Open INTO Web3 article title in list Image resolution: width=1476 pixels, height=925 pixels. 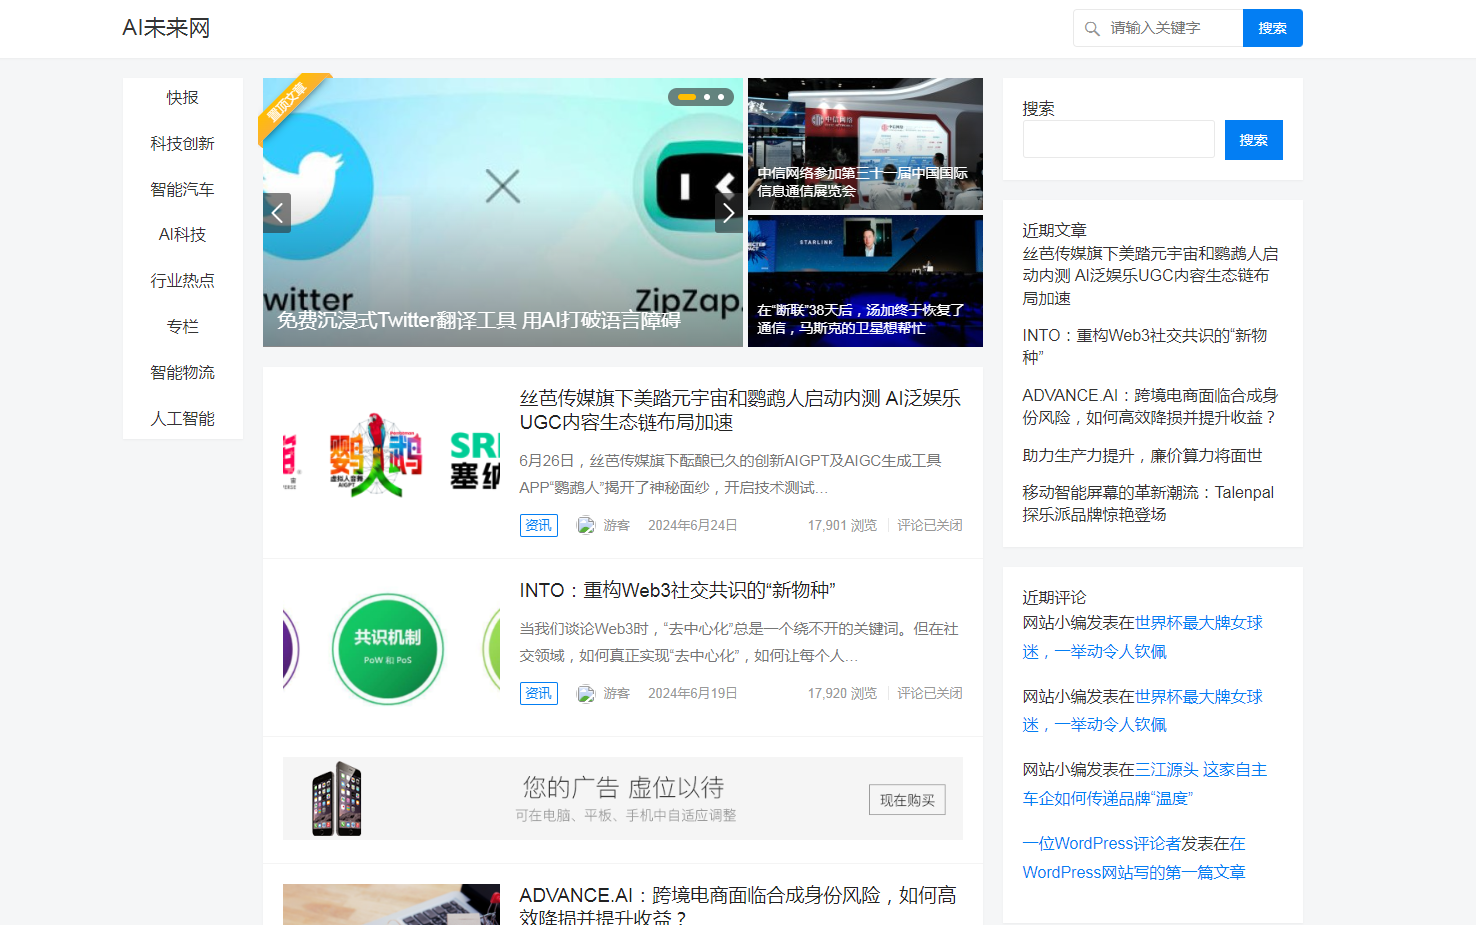[x=677, y=591]
